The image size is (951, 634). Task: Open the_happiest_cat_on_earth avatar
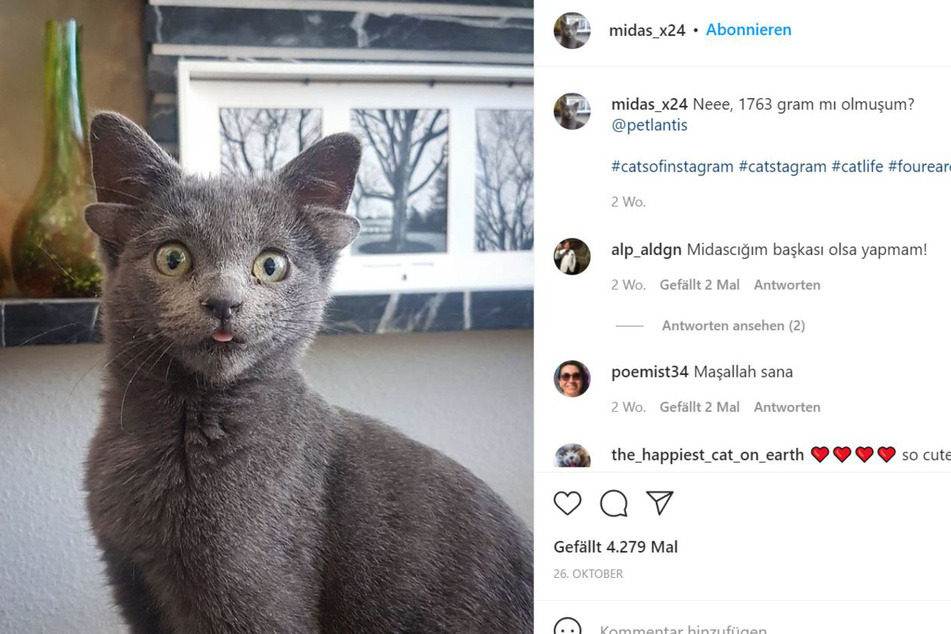tap(572, 456)
